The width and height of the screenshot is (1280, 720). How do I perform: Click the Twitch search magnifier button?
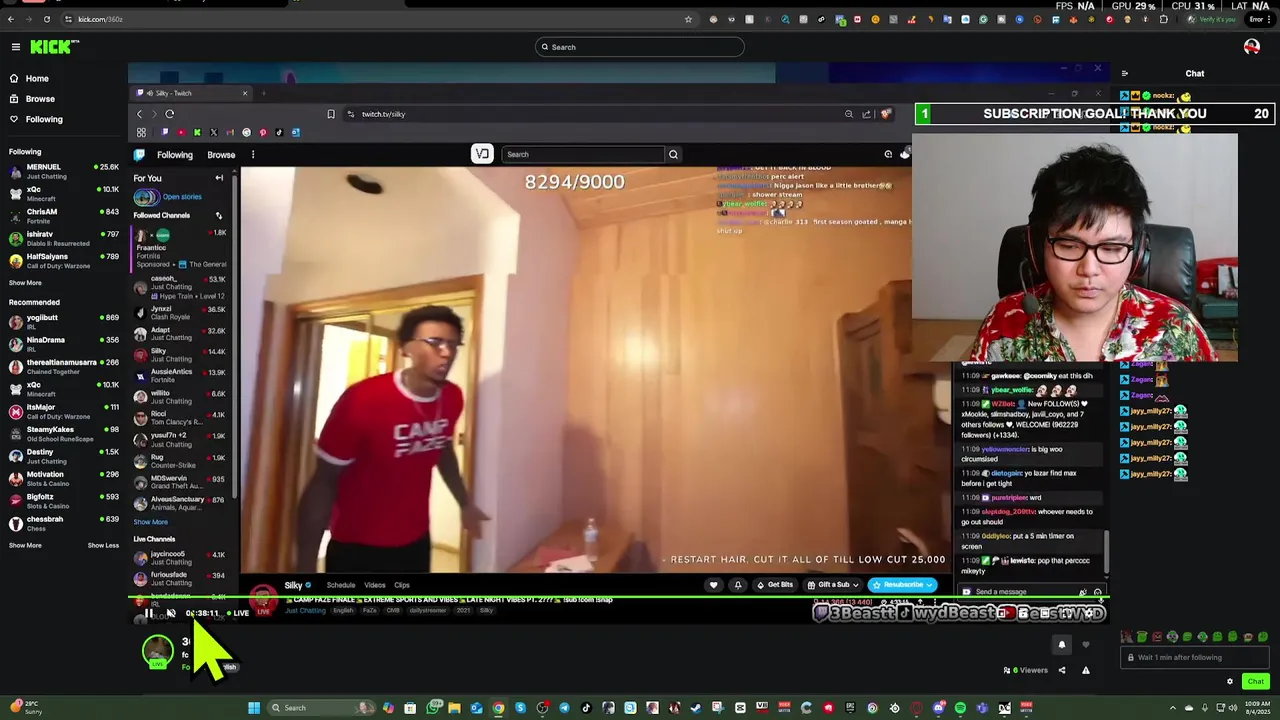pos(673,154)
